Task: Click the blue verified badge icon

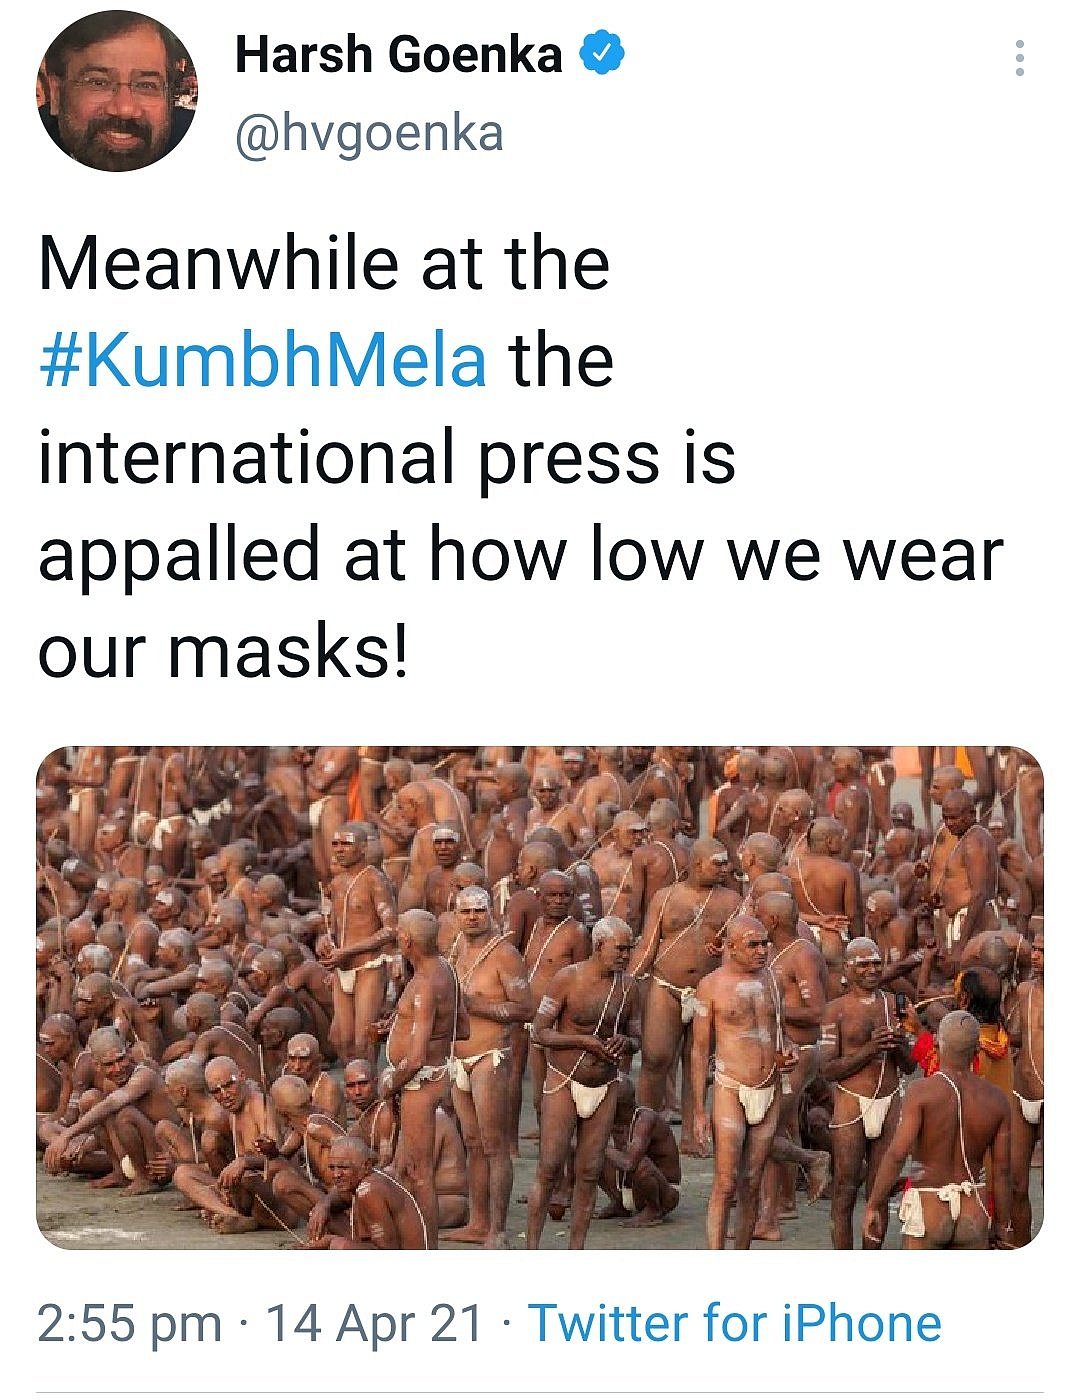Action: point(603,53)
